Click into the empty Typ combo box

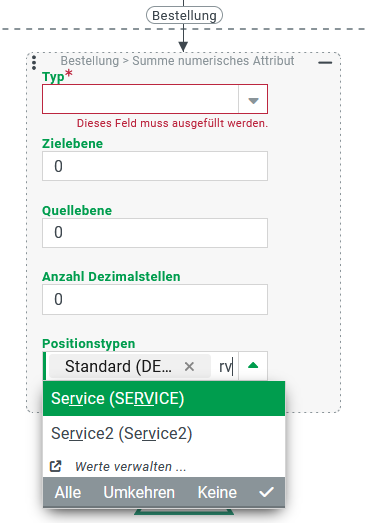pos(140,99)
